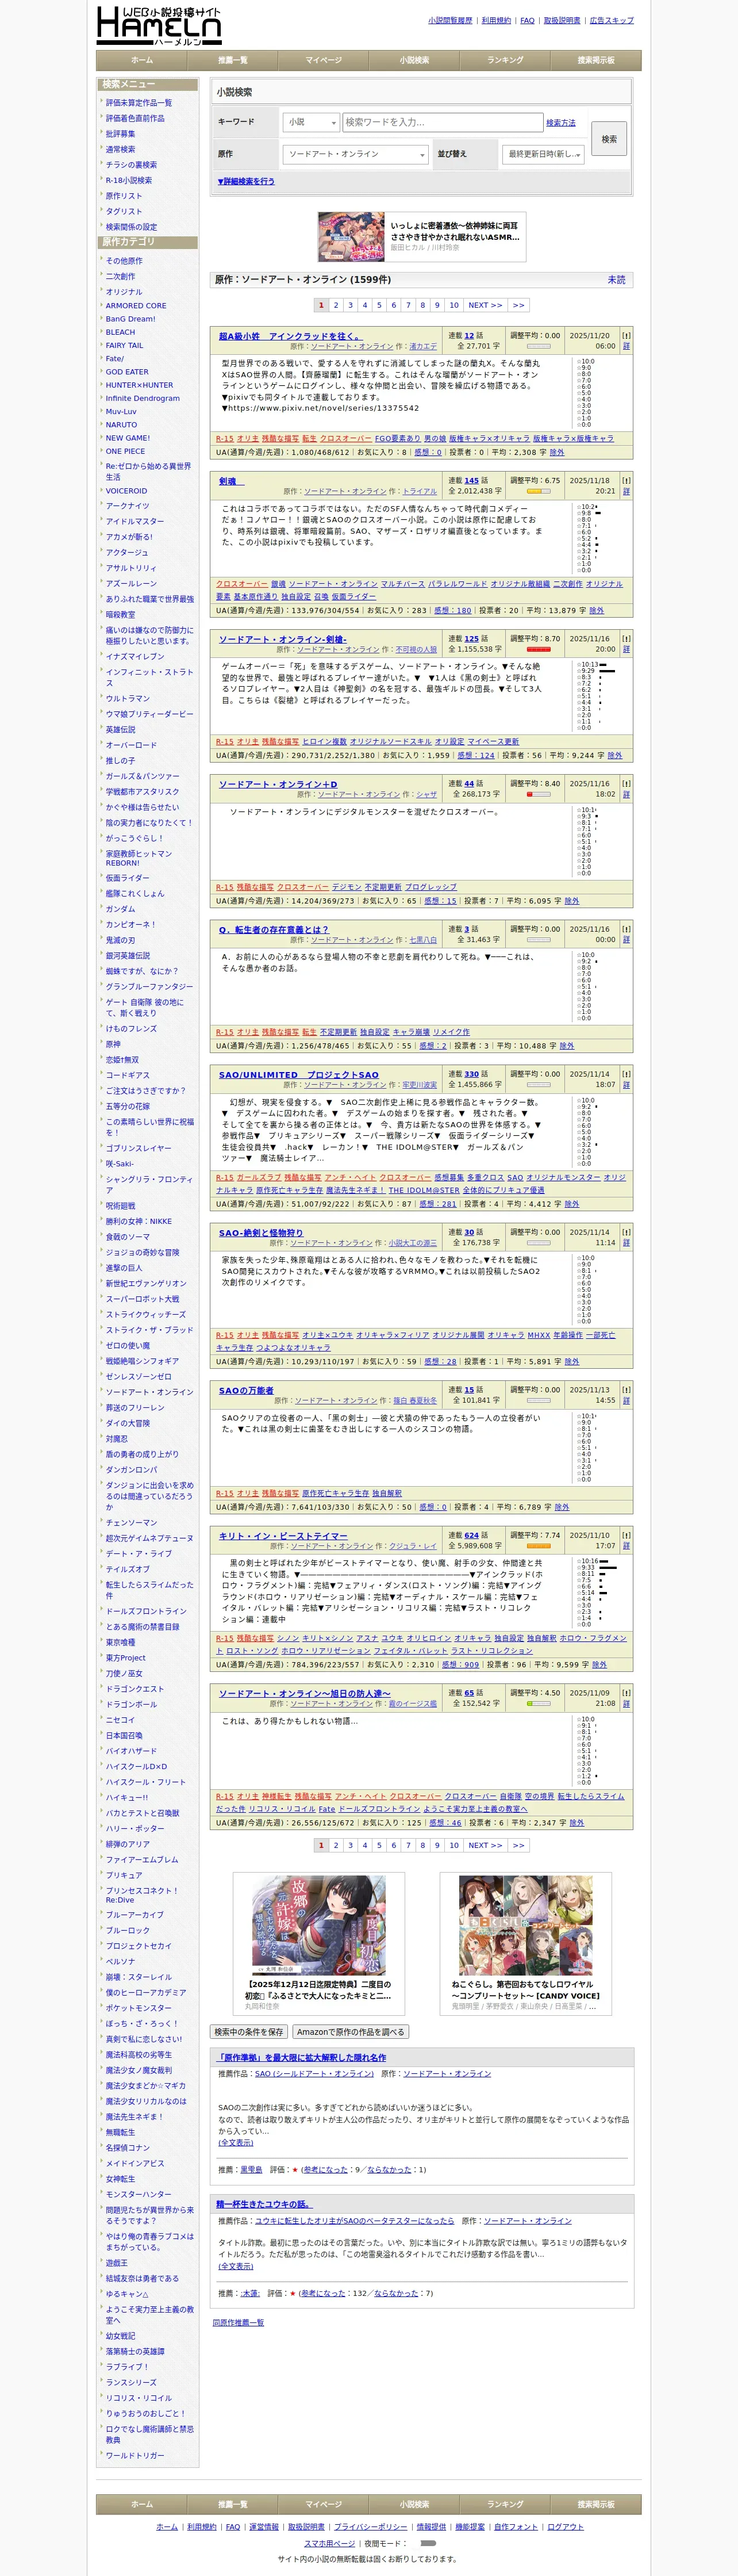The image size is (738, 2576).
Task: Click the [!] icon for SAOの万能者
Action: pyautogui.click(x=626, y=1390)
